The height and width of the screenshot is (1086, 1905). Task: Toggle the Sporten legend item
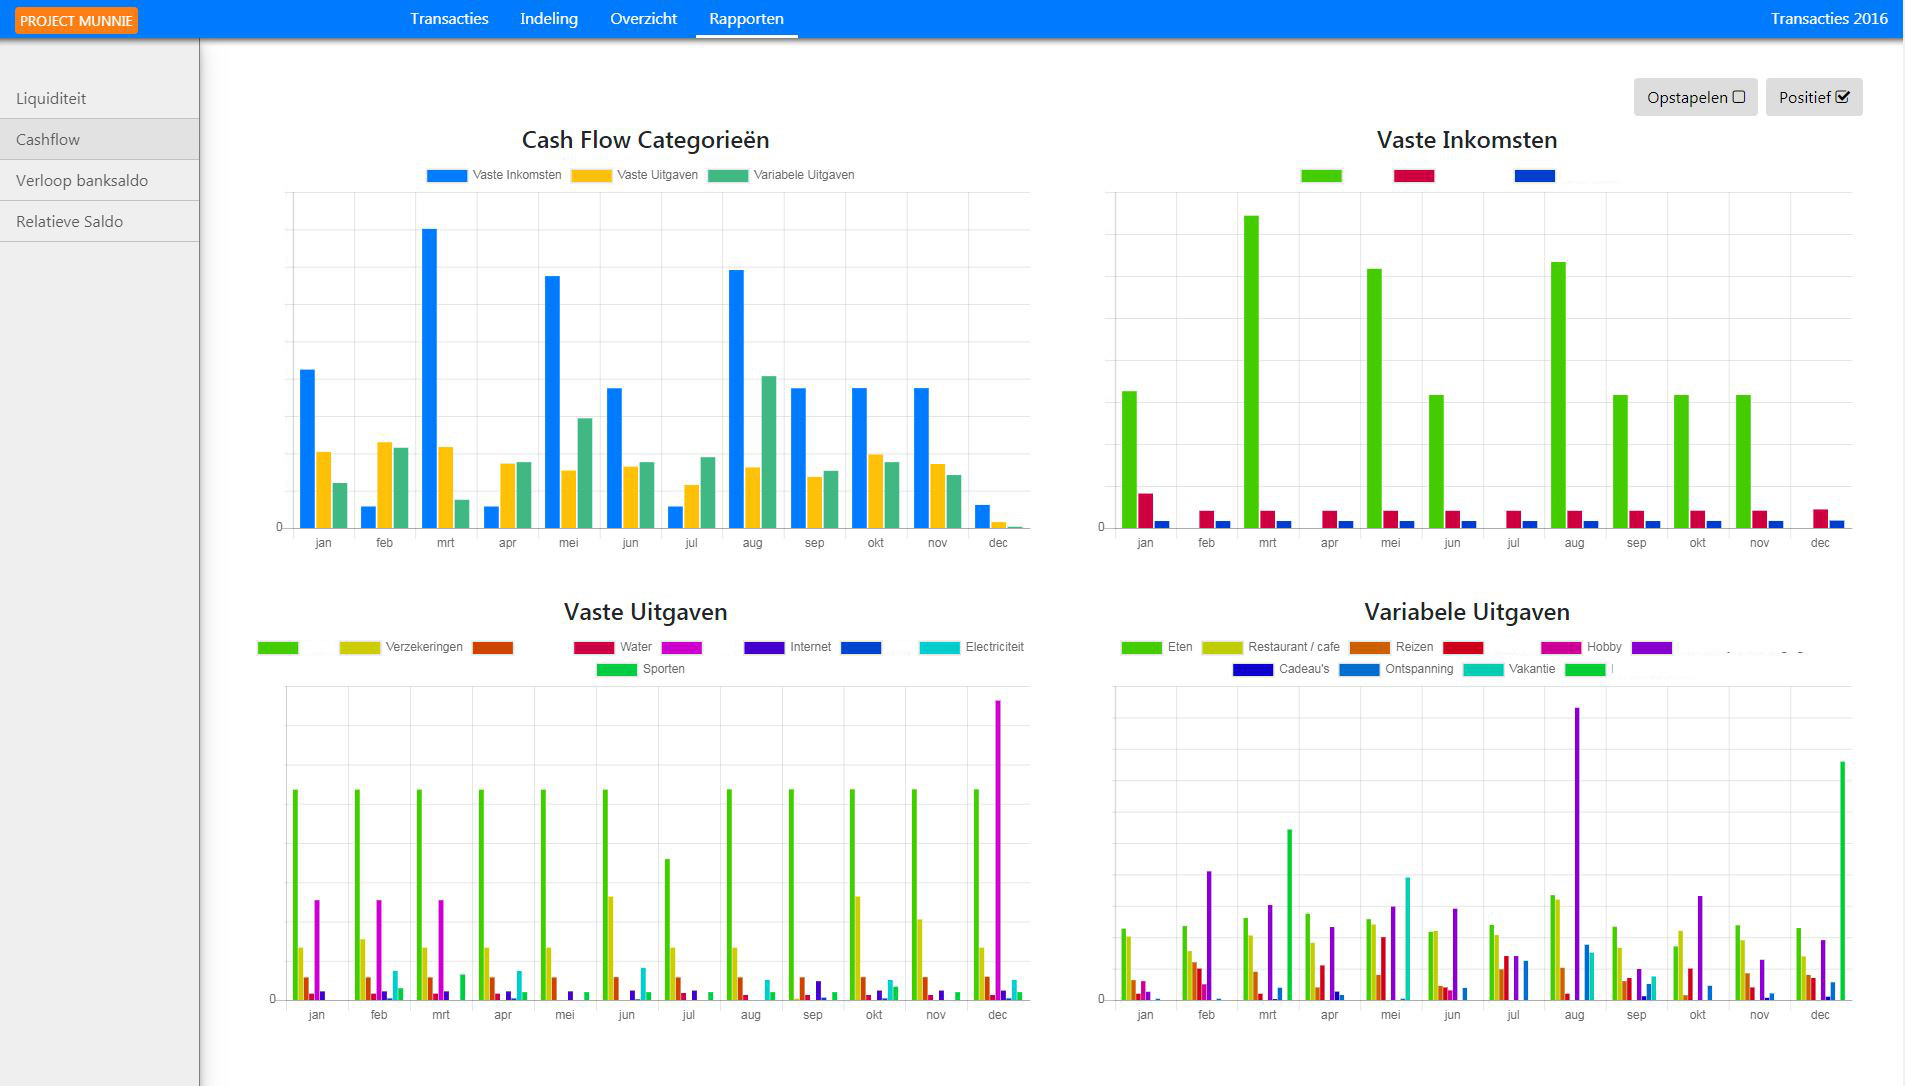click(641, 669)
